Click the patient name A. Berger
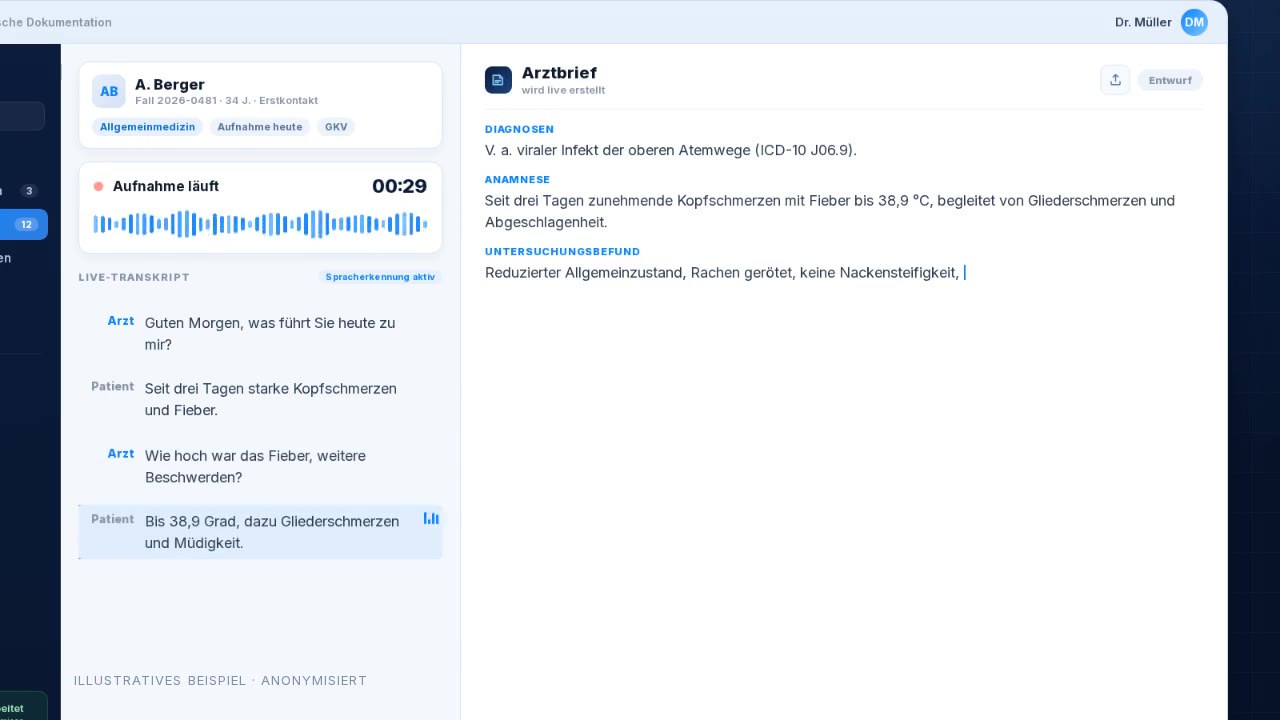Screen dimensions: 1280x720 tap(170, 84)
